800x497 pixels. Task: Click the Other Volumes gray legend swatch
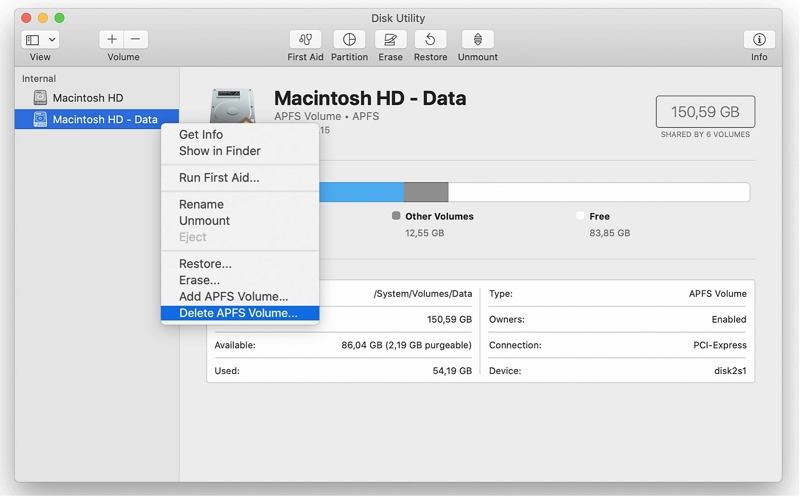tap(396, 216)
